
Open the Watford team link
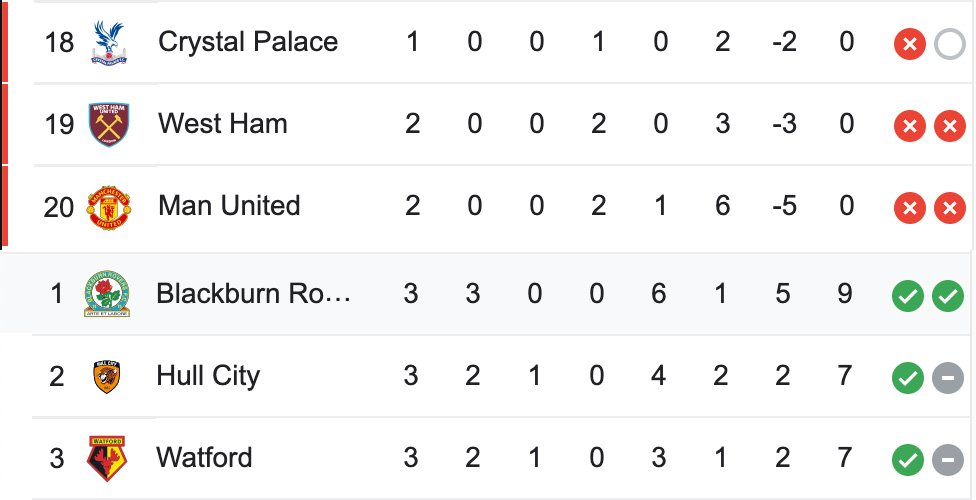[204, 458]
